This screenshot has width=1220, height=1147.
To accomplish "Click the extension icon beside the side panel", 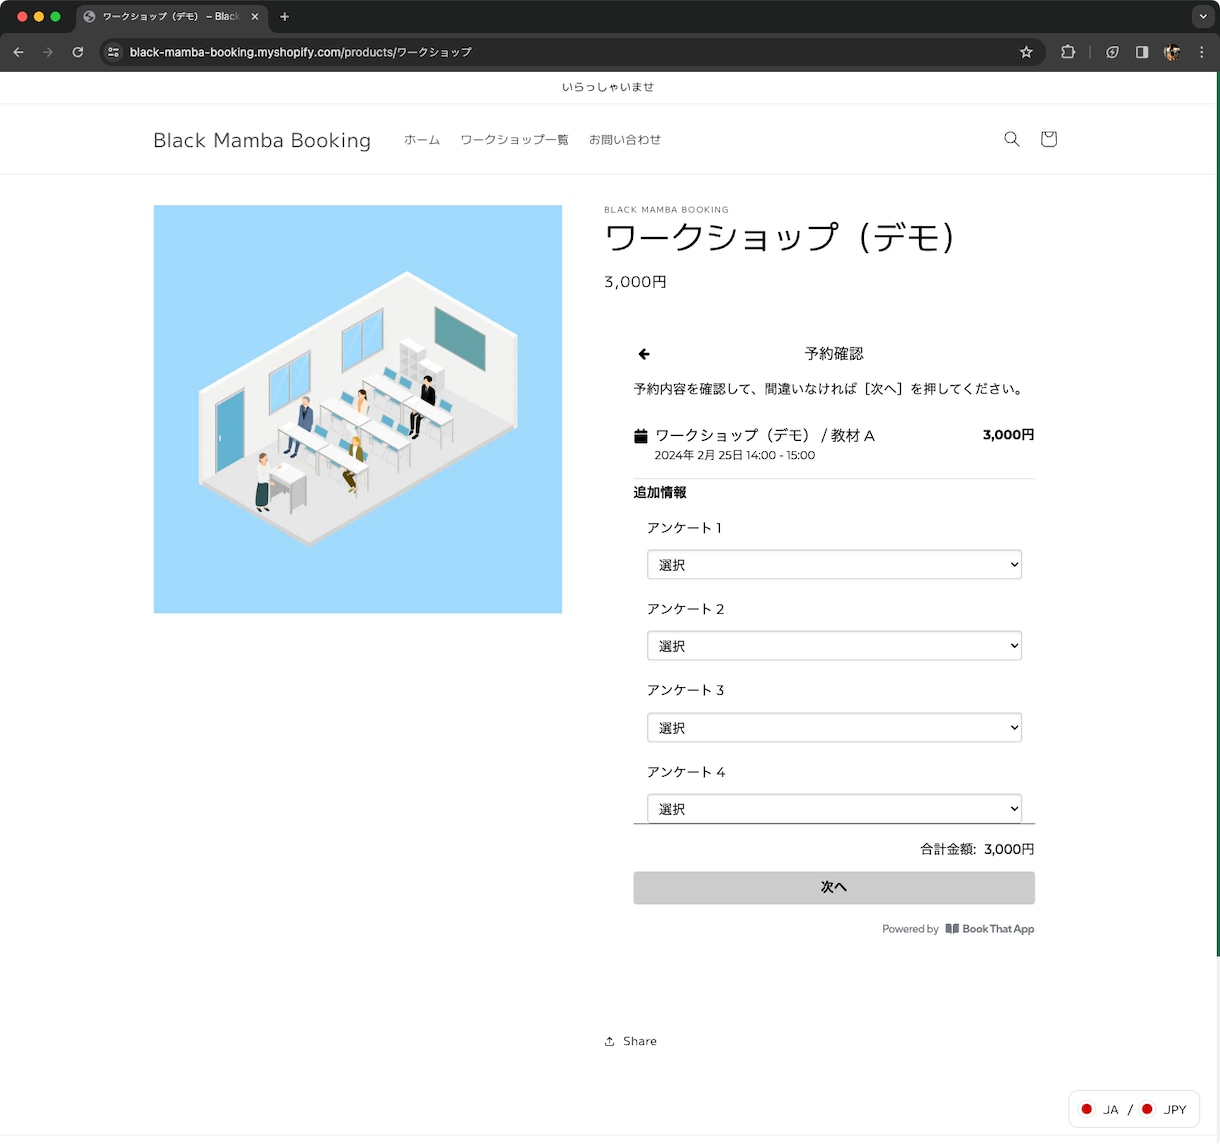I will click(1112, 52).
